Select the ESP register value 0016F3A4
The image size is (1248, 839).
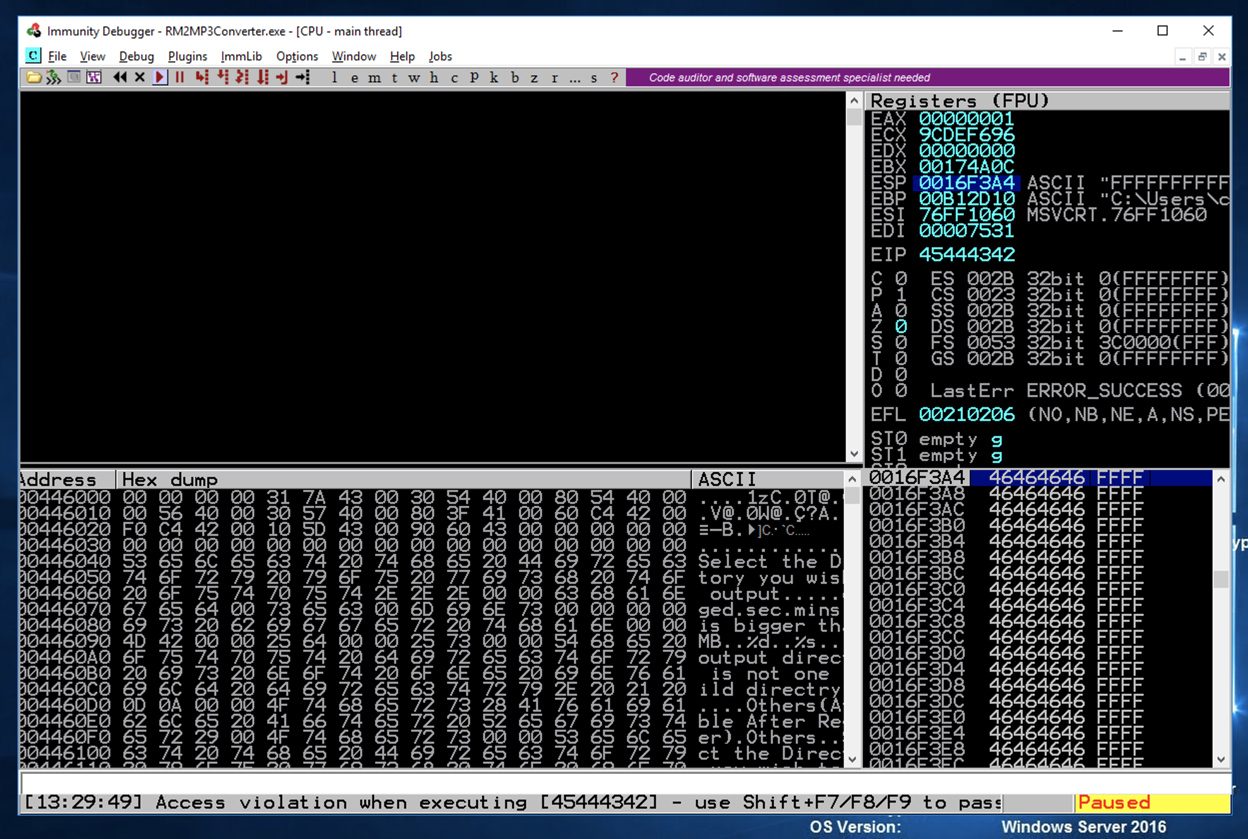click(x=967, y=183)
